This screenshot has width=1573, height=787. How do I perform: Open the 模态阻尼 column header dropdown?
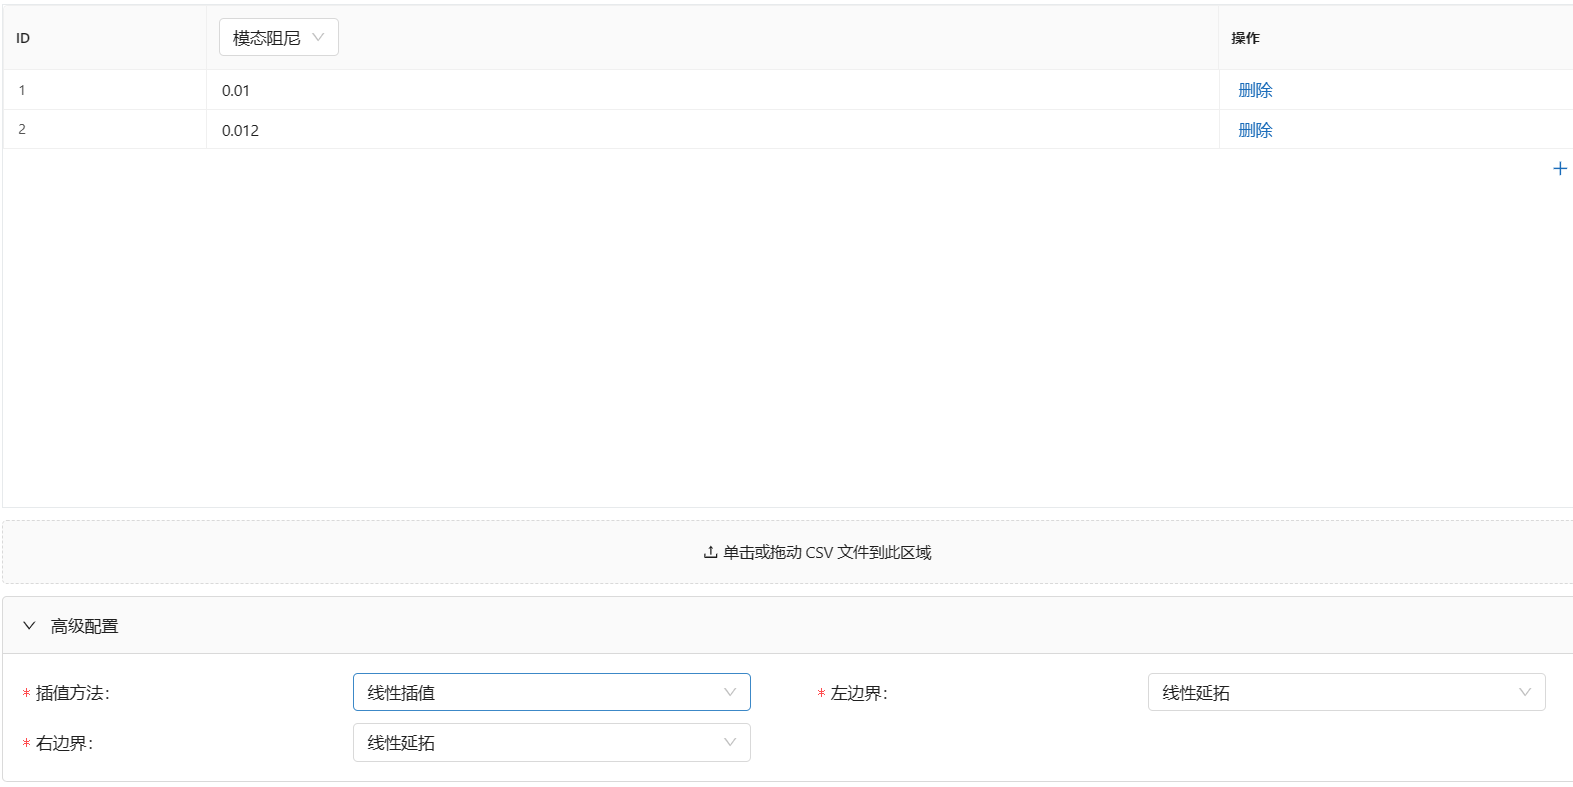[x=279, y=37]
